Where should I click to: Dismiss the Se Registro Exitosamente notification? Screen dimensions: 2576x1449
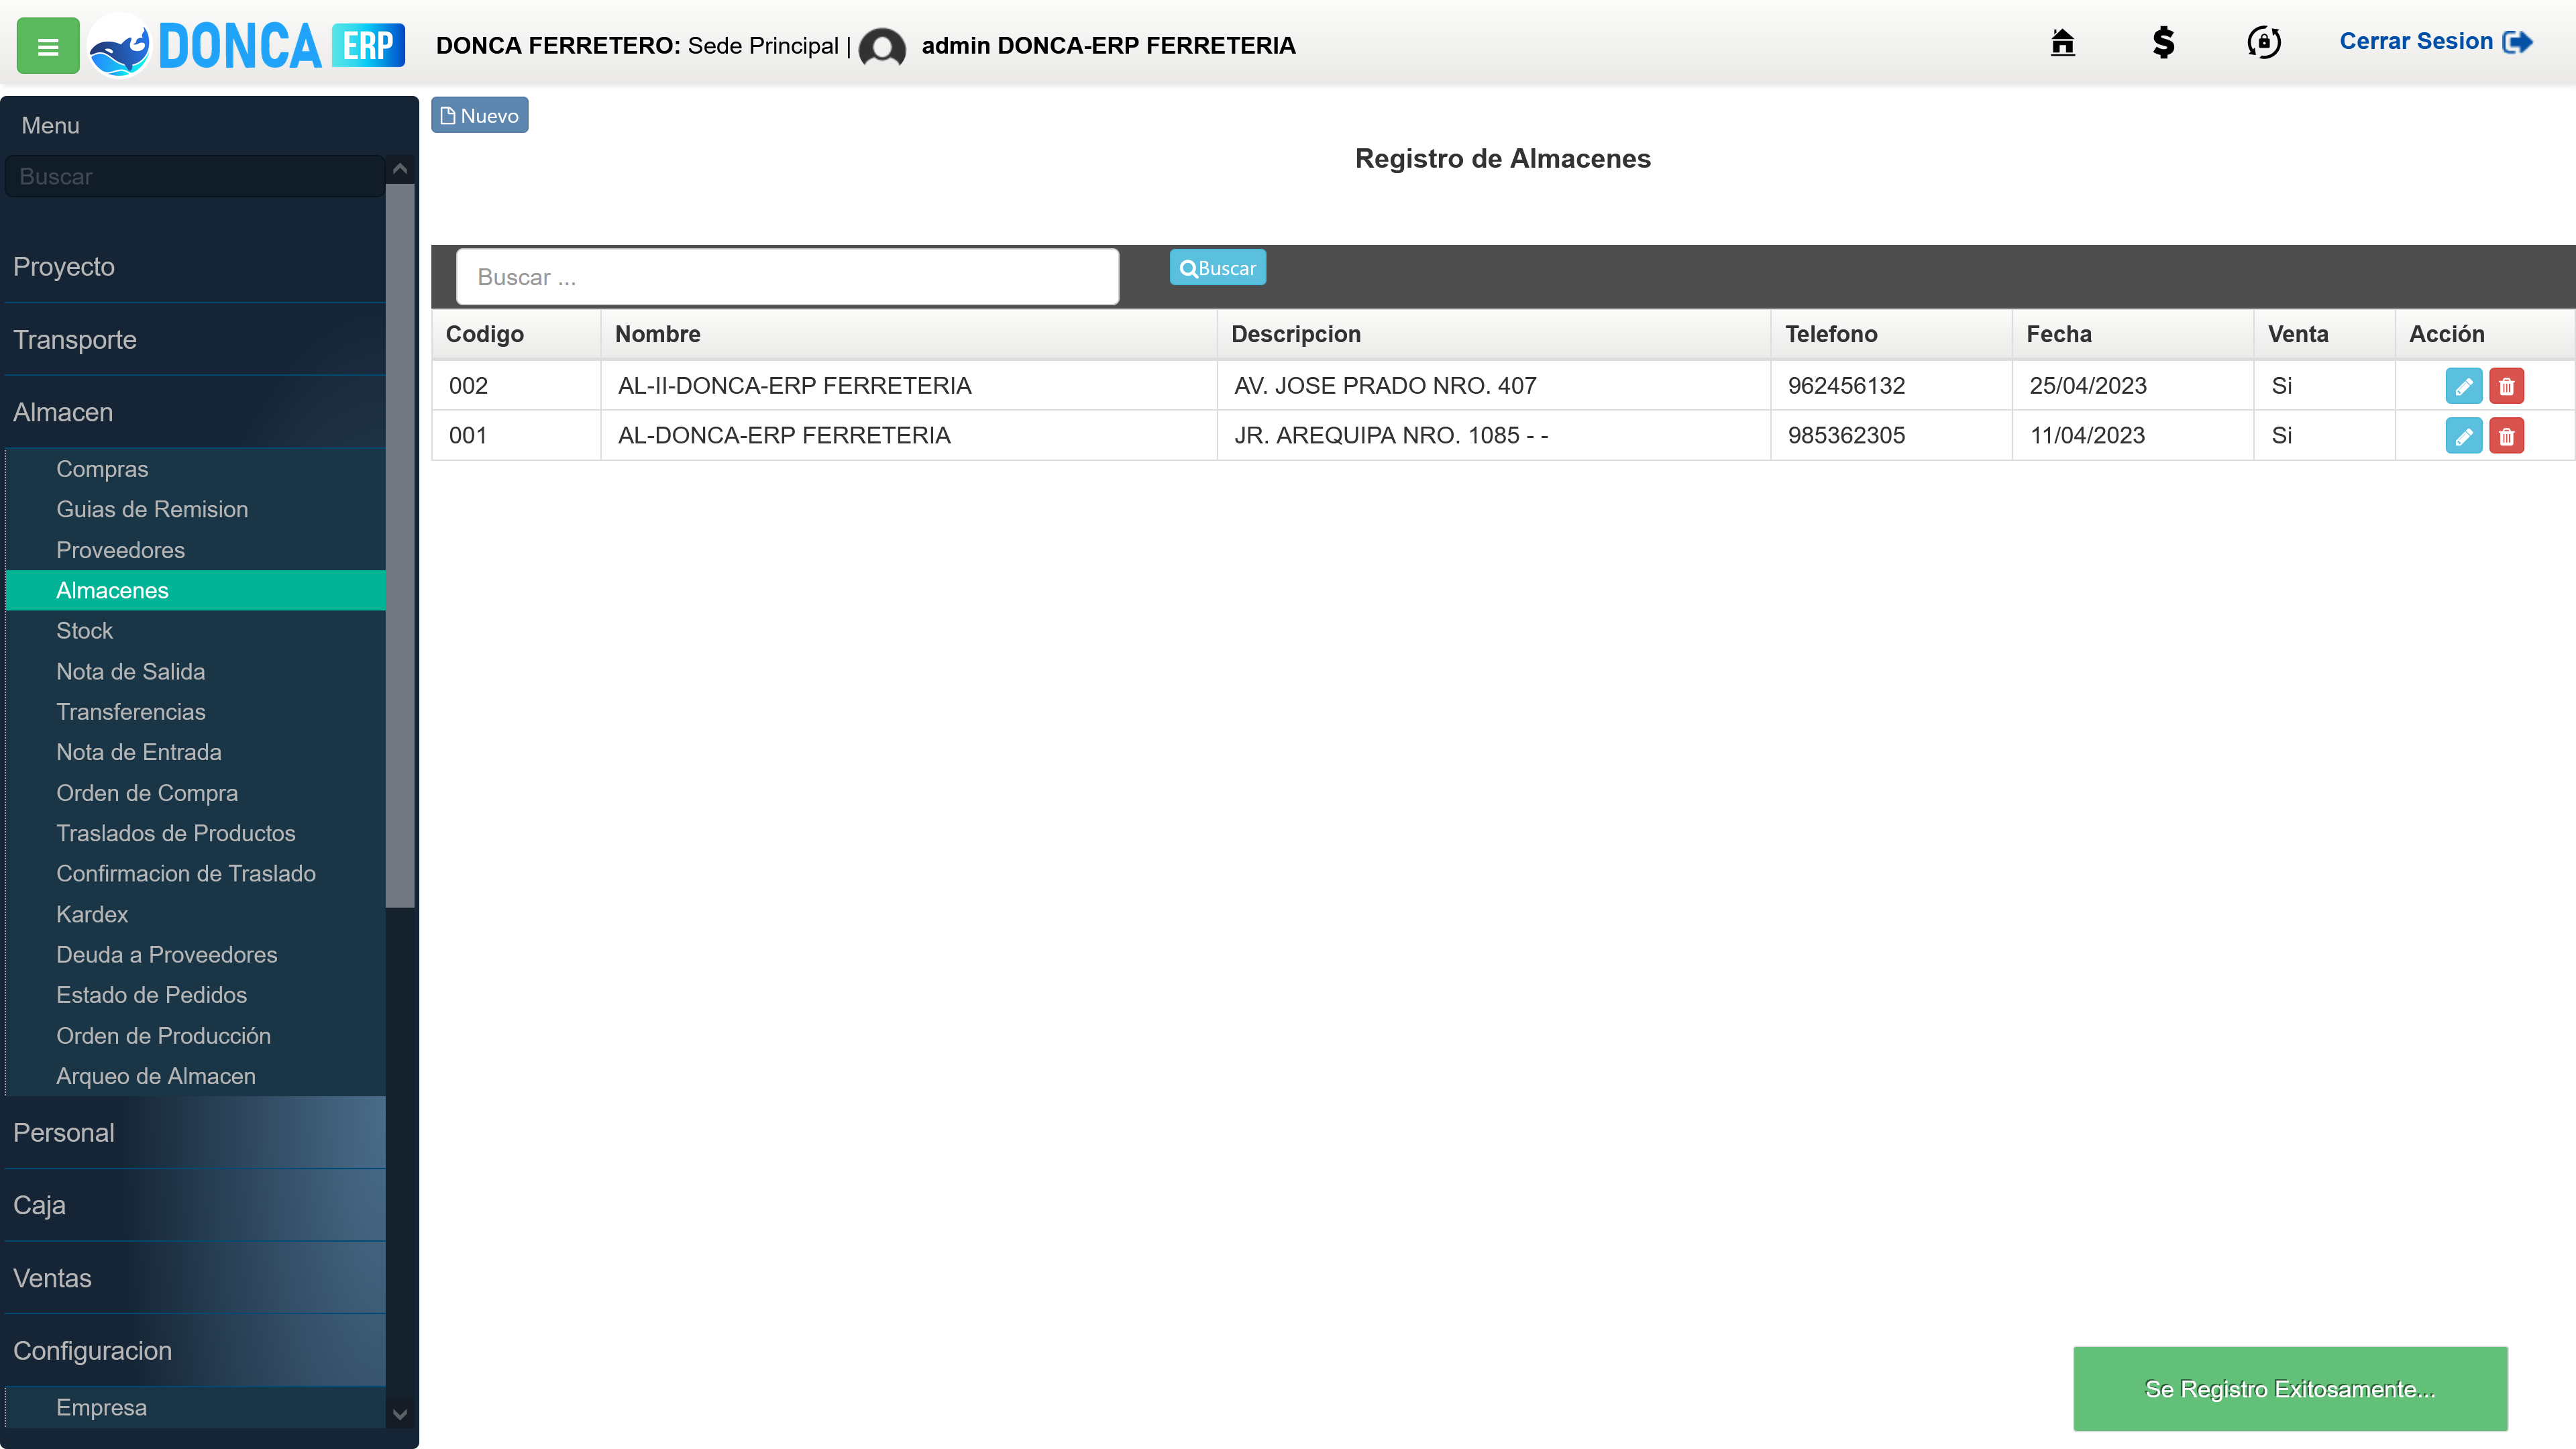point(2290,1389)
